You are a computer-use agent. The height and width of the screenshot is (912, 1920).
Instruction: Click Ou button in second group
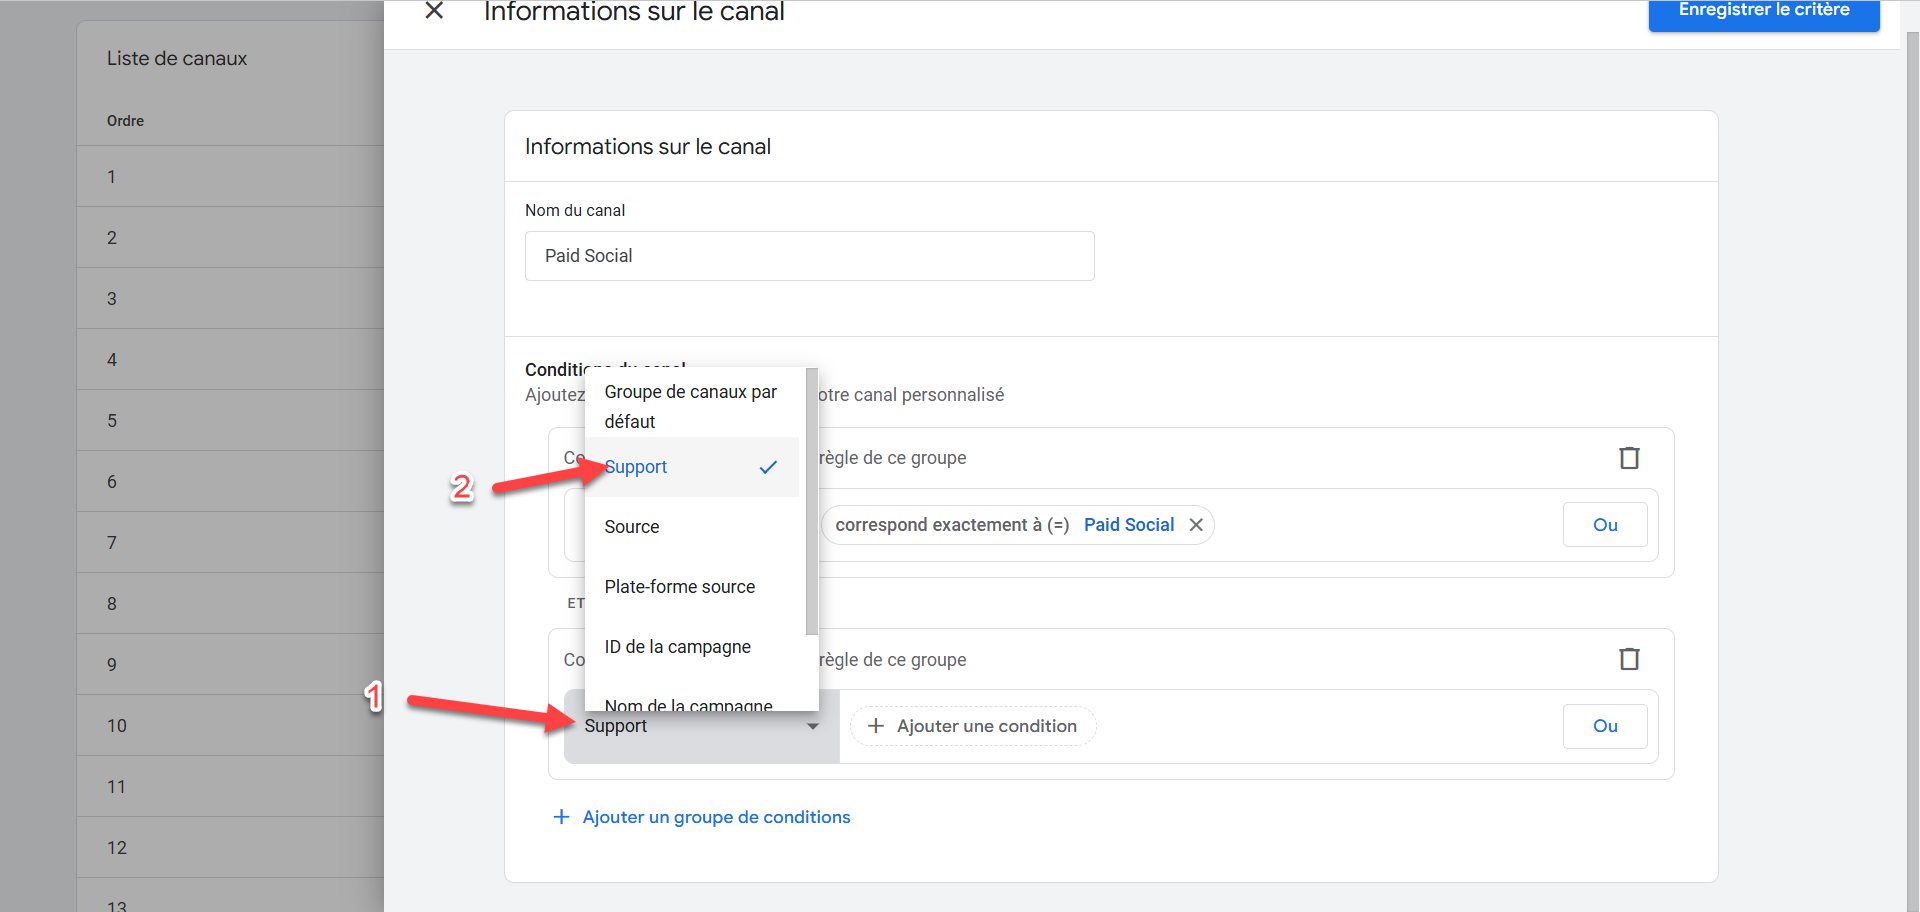coord(1605,726)
